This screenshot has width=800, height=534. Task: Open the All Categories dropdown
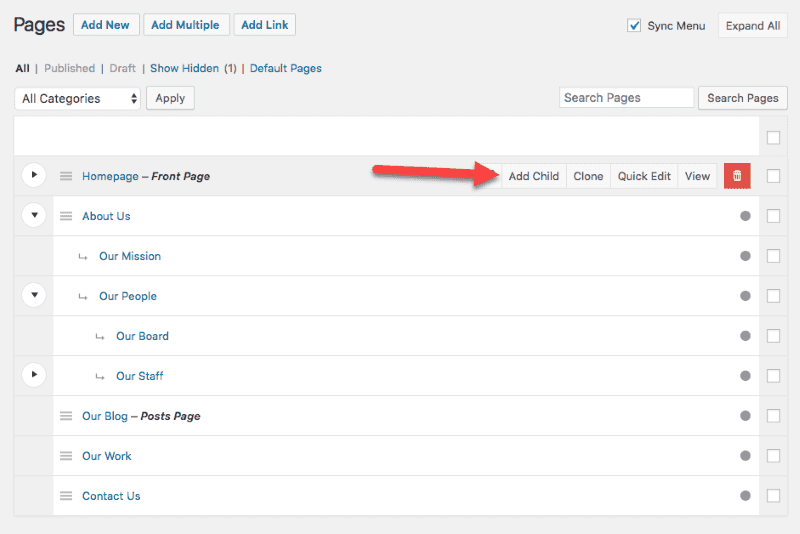tap(78, 98)
